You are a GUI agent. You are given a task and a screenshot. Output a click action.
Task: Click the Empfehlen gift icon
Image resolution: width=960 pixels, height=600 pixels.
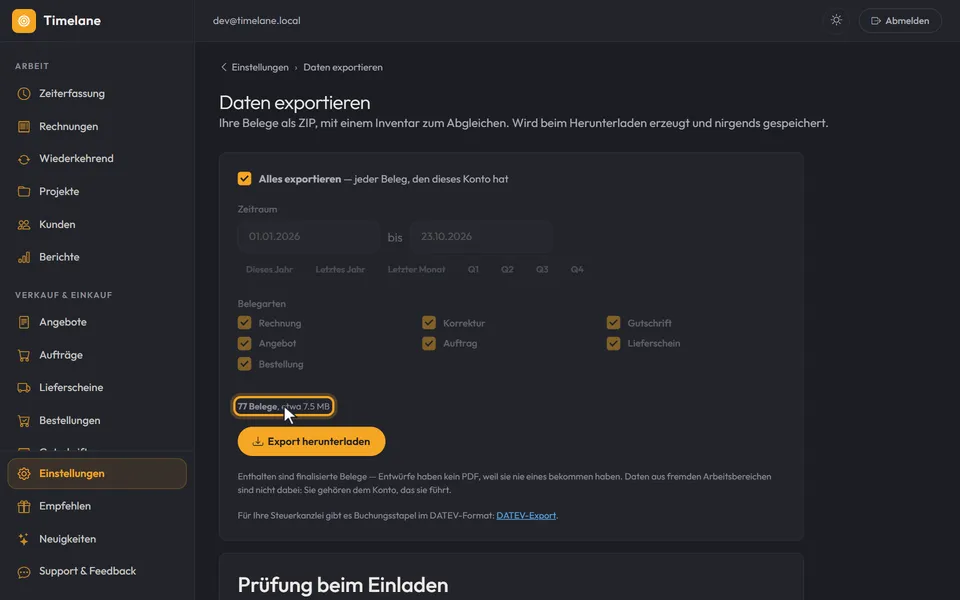click(24, 506)
